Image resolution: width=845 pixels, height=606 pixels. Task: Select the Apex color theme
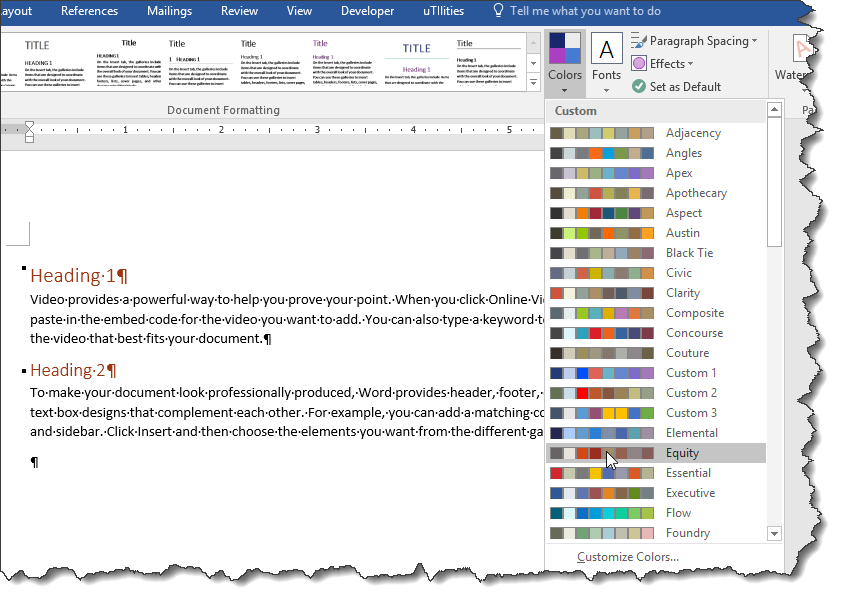click(x=656, y=173)
